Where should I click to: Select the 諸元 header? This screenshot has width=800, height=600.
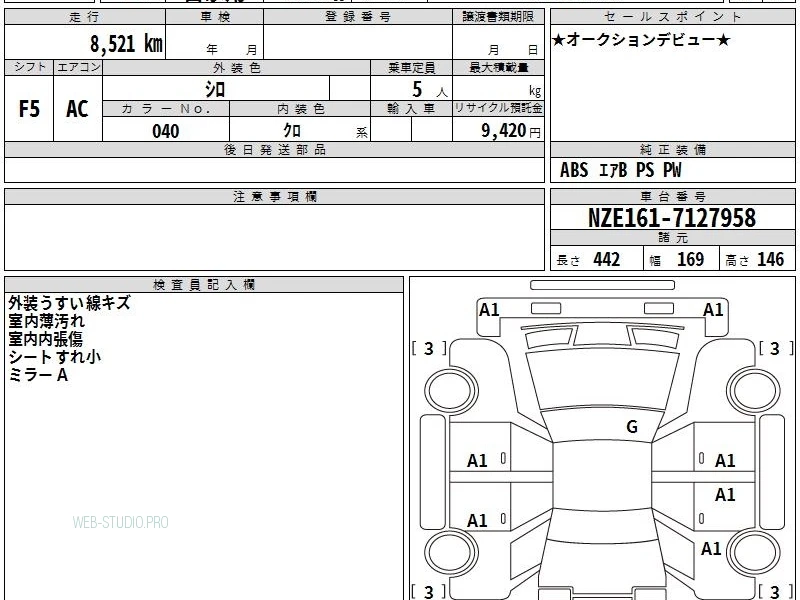click(672, 238)
